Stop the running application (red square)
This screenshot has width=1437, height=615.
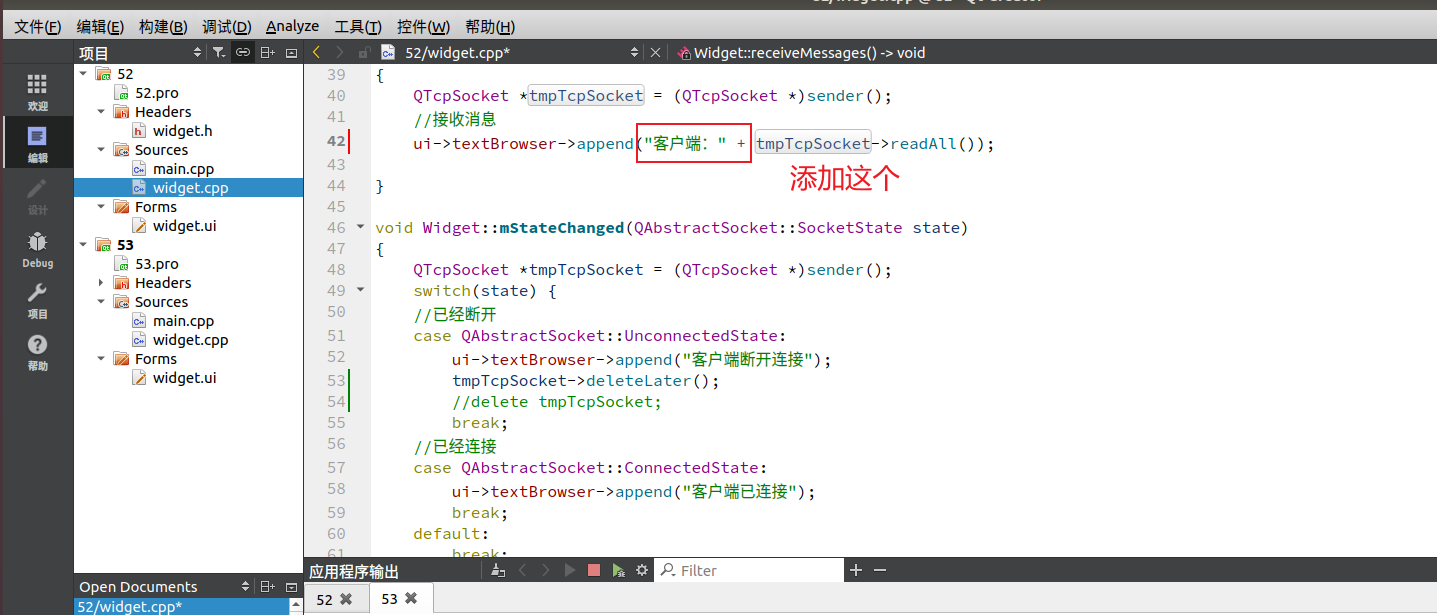click(x=594, y=570)
